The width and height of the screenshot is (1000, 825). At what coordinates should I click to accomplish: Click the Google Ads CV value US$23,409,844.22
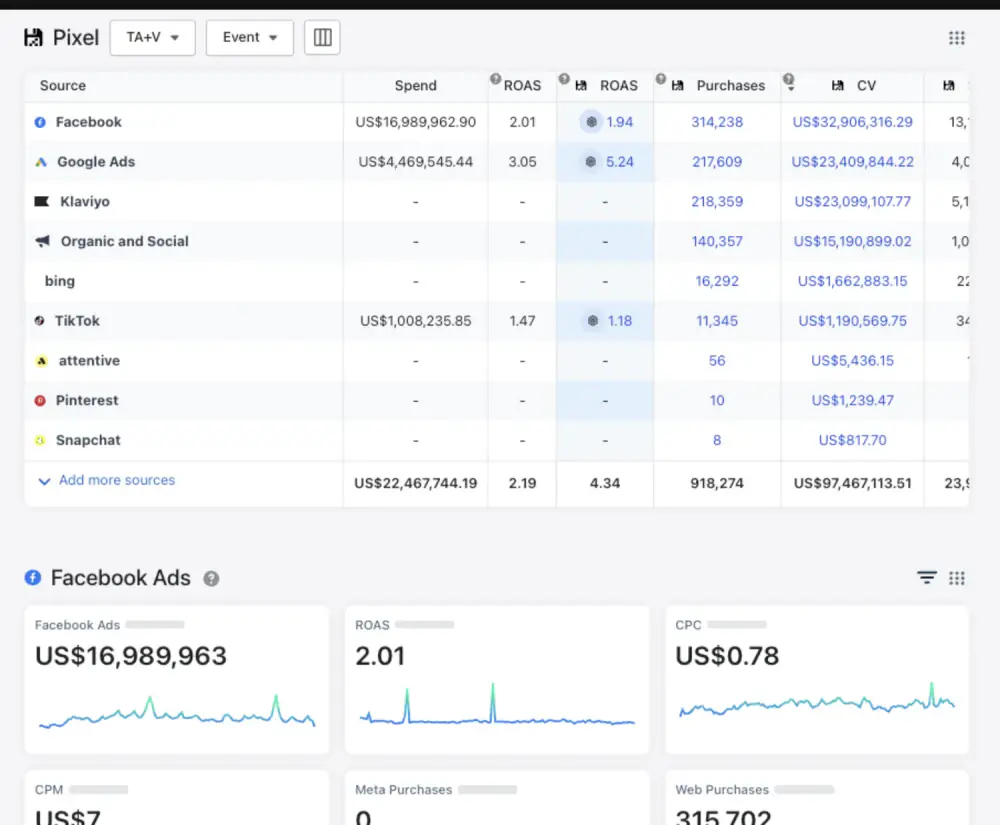click(x=852, y=162)
